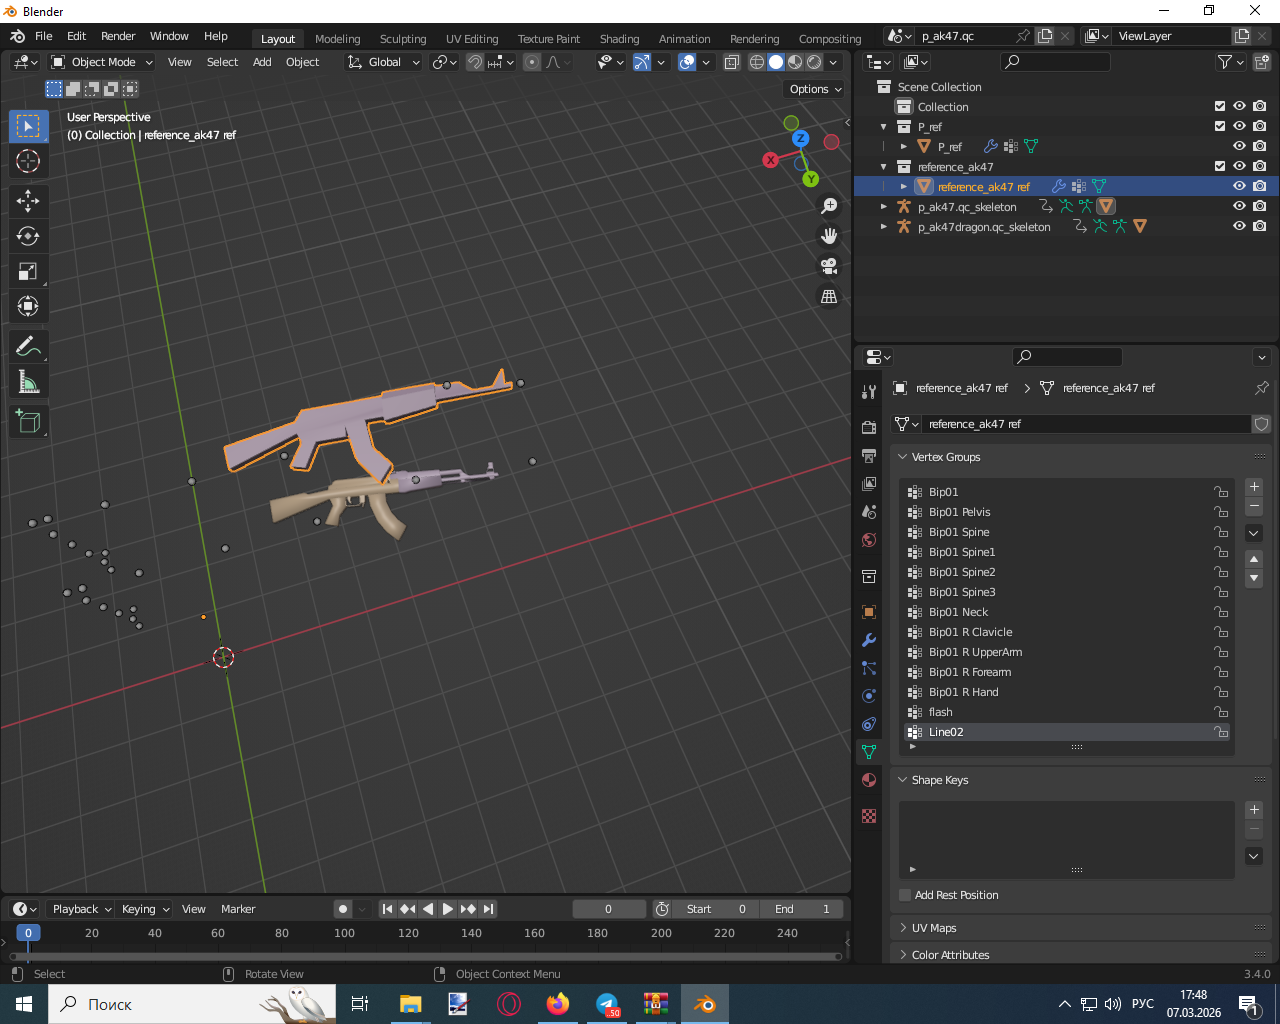Screen dimensions: 1280x1024
Task: Switch to the Shading workspace tab
Action: pos(619,39)
